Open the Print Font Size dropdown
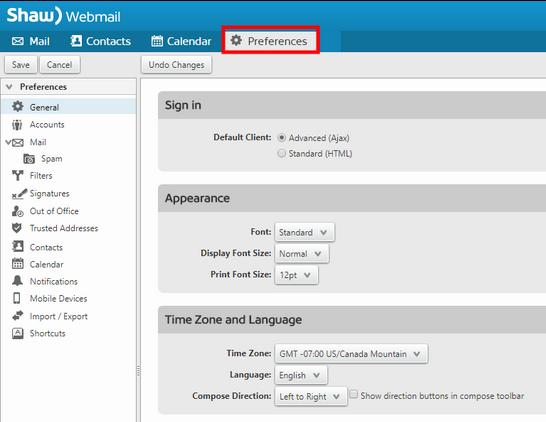The width and height of the screenshot is (546, 422). point(296,275)
